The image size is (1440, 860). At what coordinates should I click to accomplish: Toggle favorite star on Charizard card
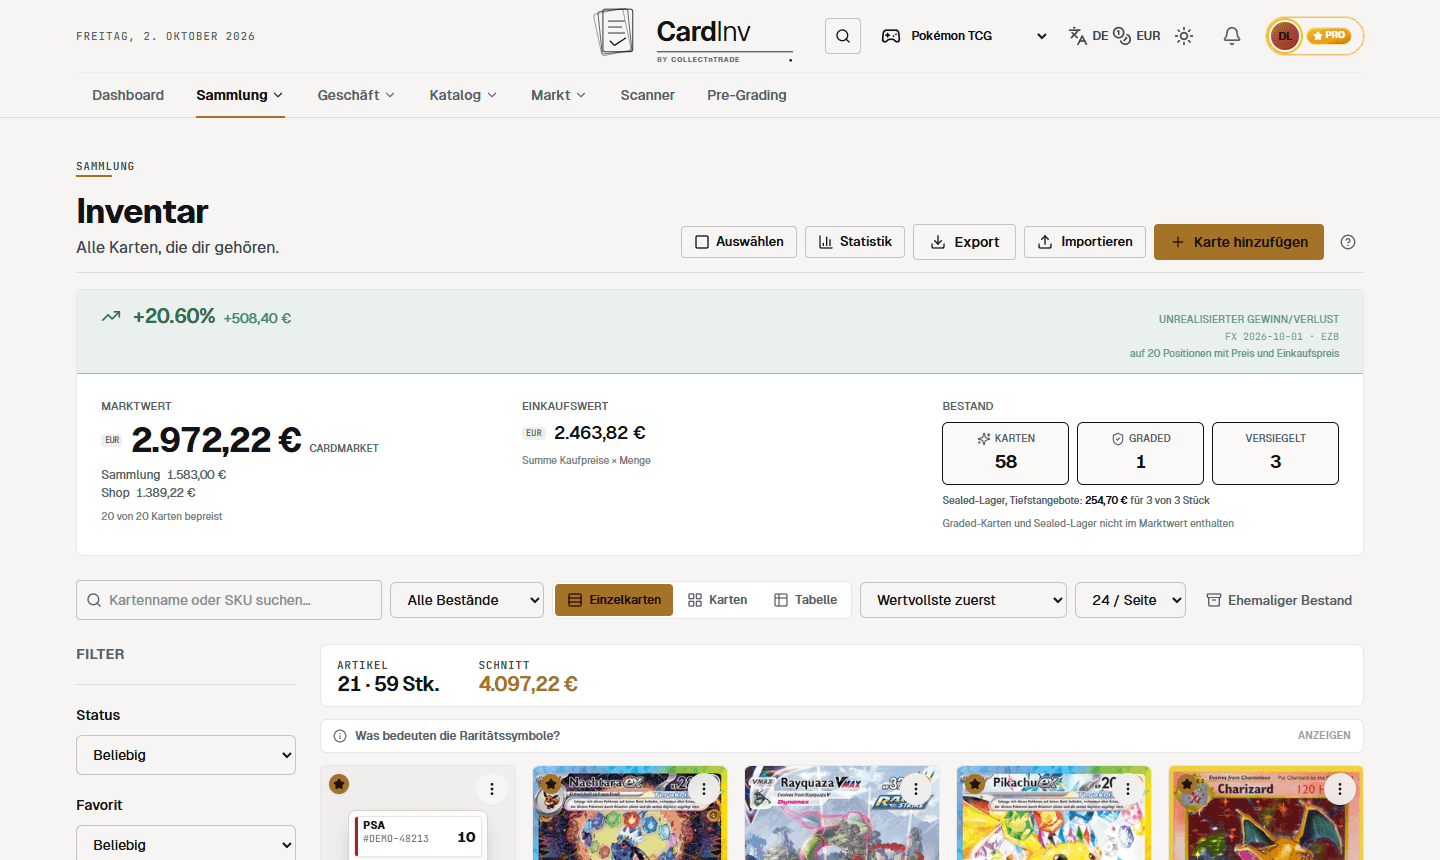point(1187,784)
